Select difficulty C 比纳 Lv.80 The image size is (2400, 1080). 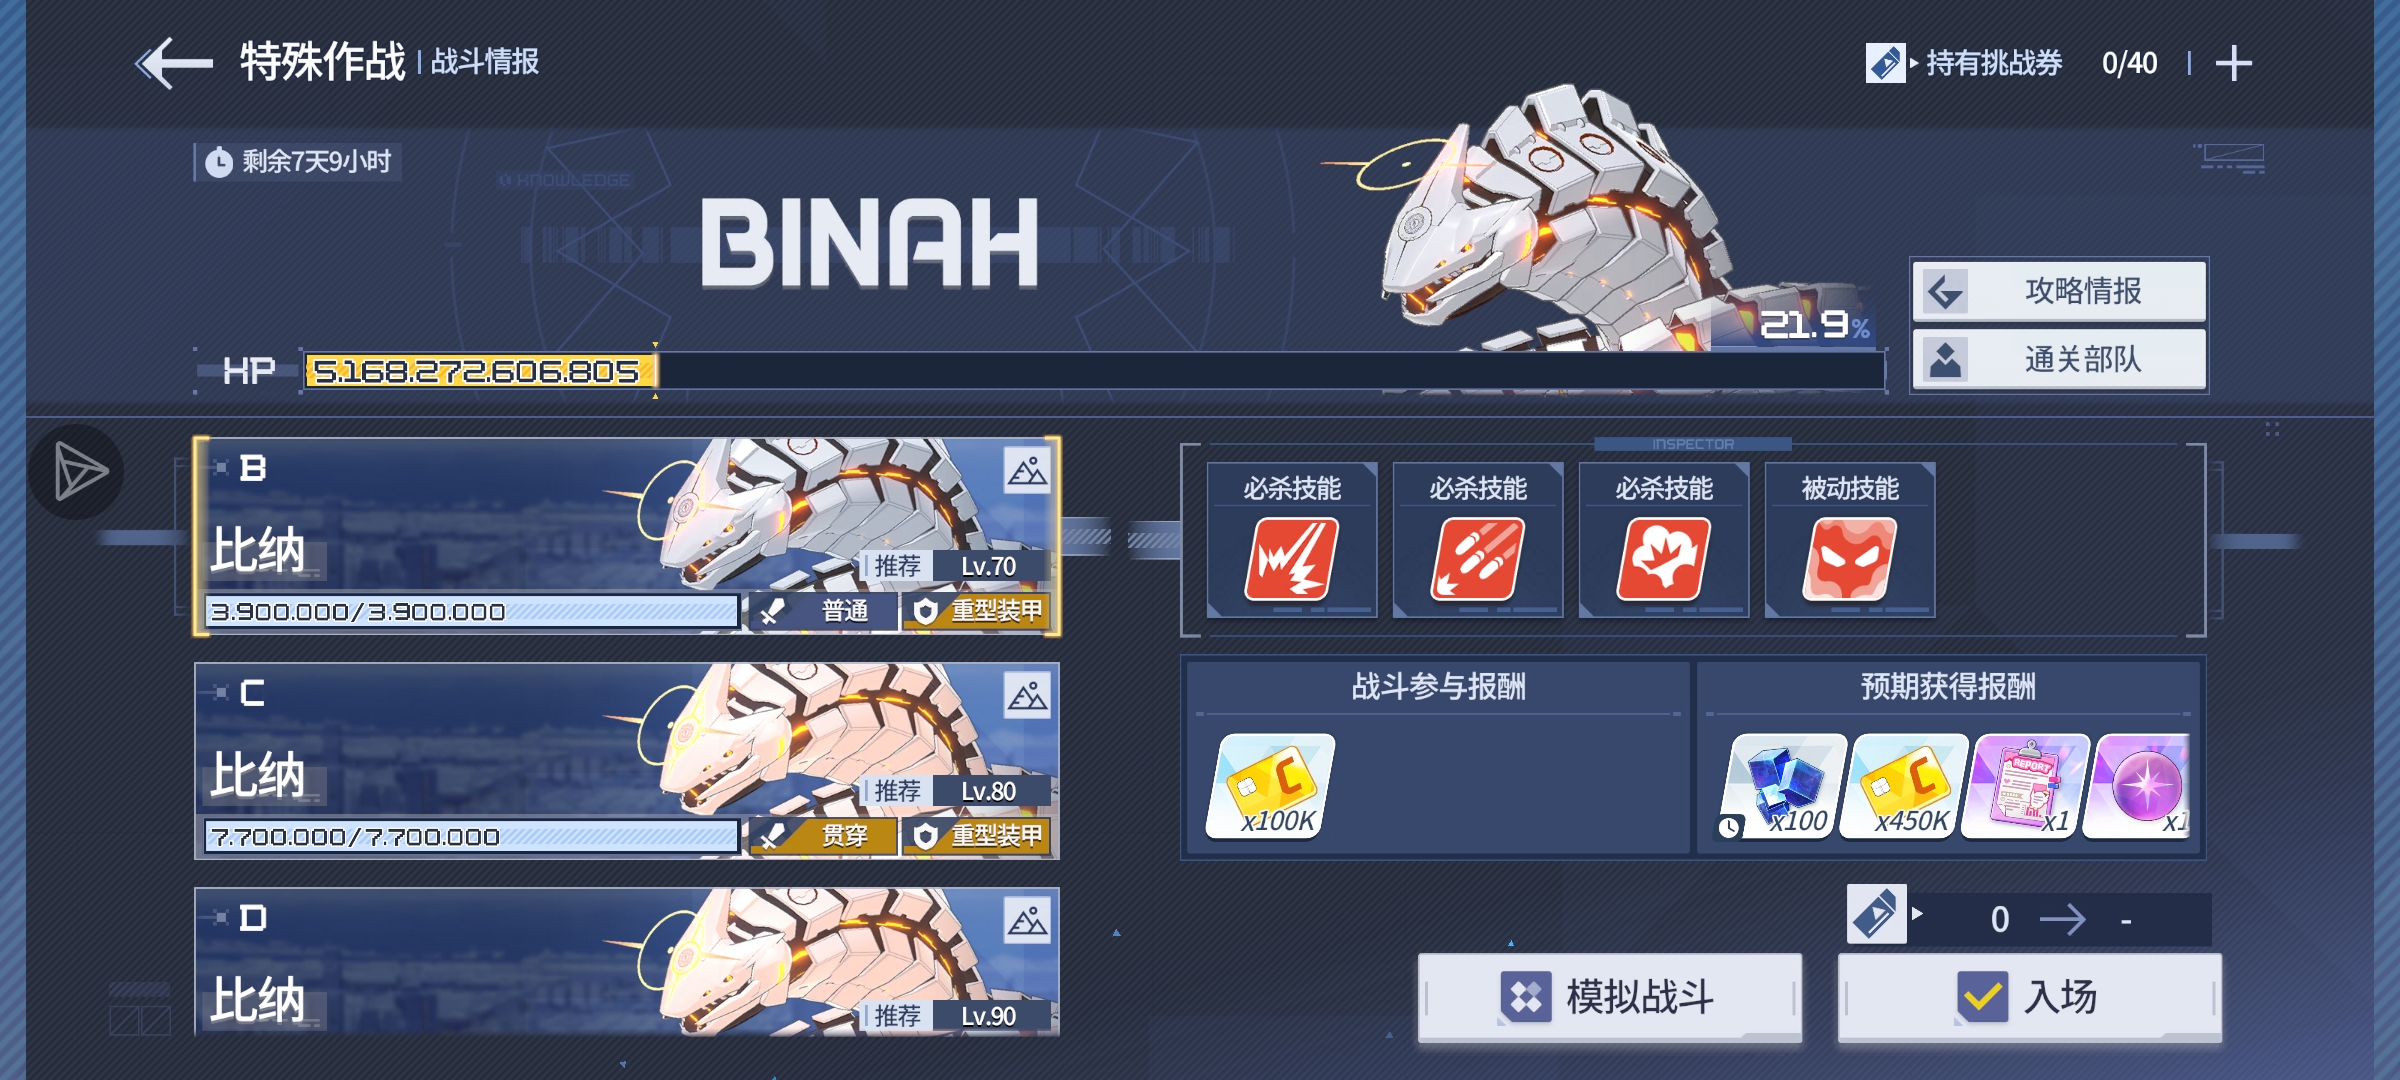coord(627,761)
